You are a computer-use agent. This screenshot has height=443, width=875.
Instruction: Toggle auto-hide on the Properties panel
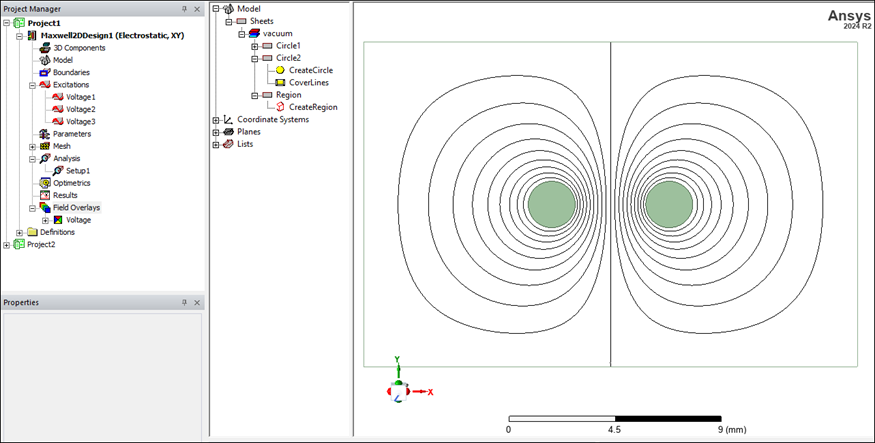point(185,302)
